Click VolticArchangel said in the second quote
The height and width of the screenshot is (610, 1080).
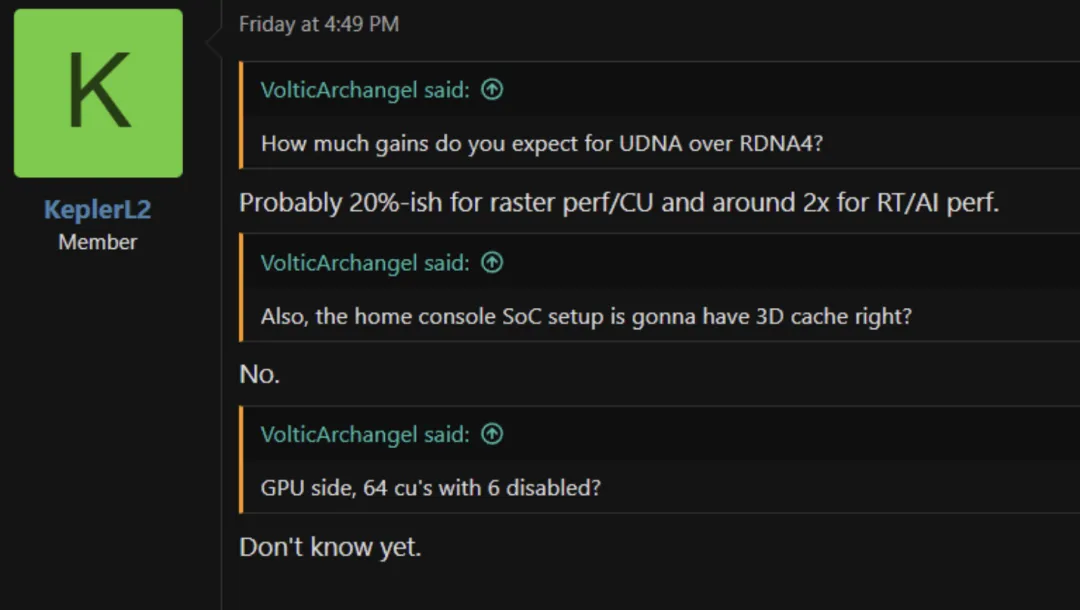click(x=364, y=262)
